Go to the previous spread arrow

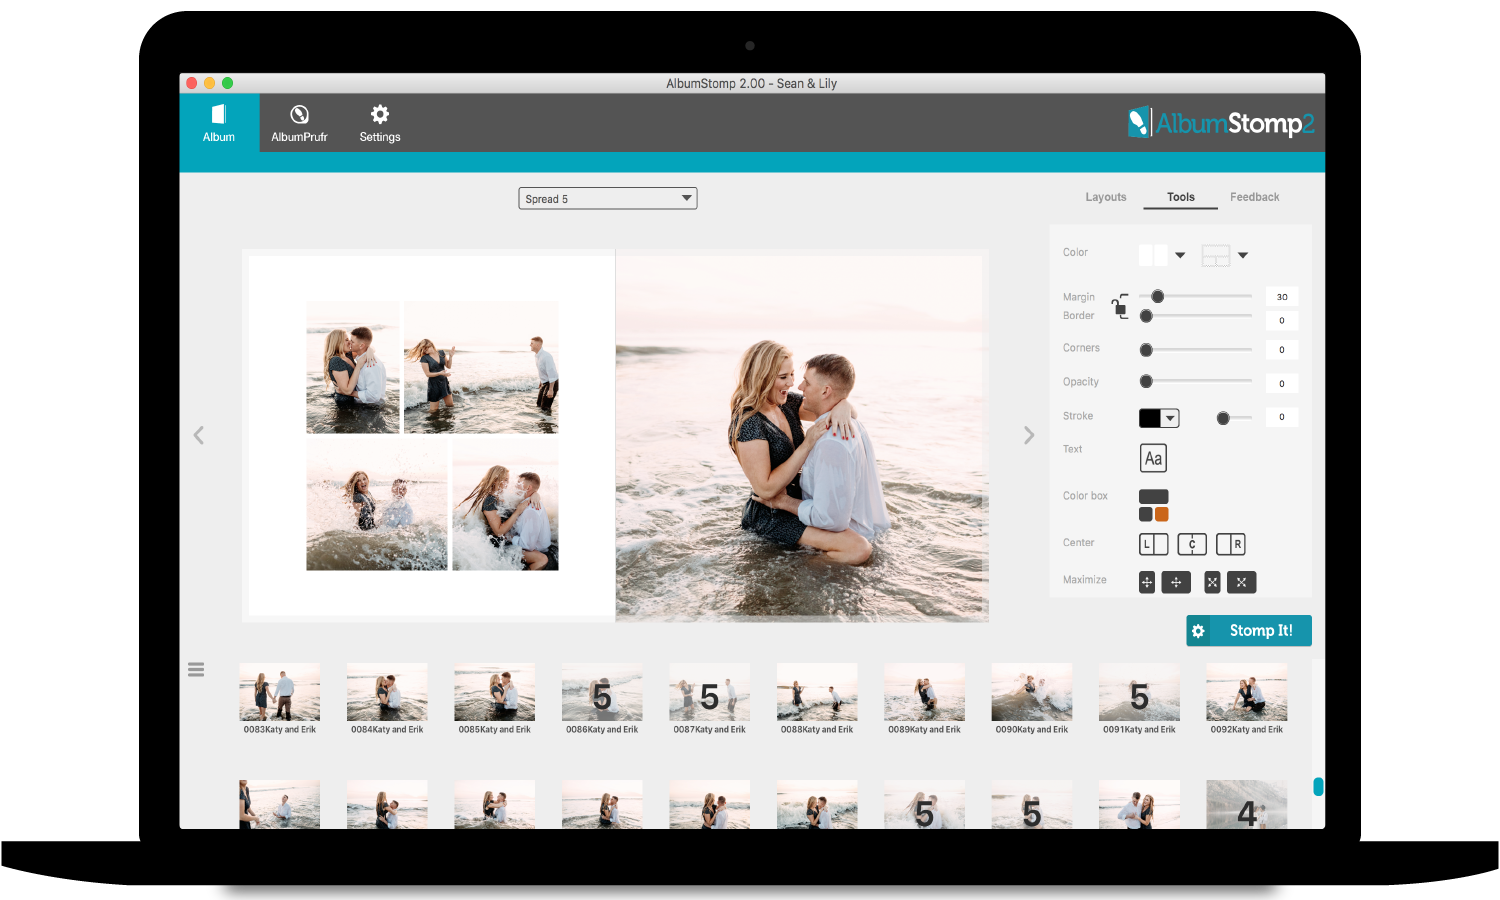[x=199, y=435]
